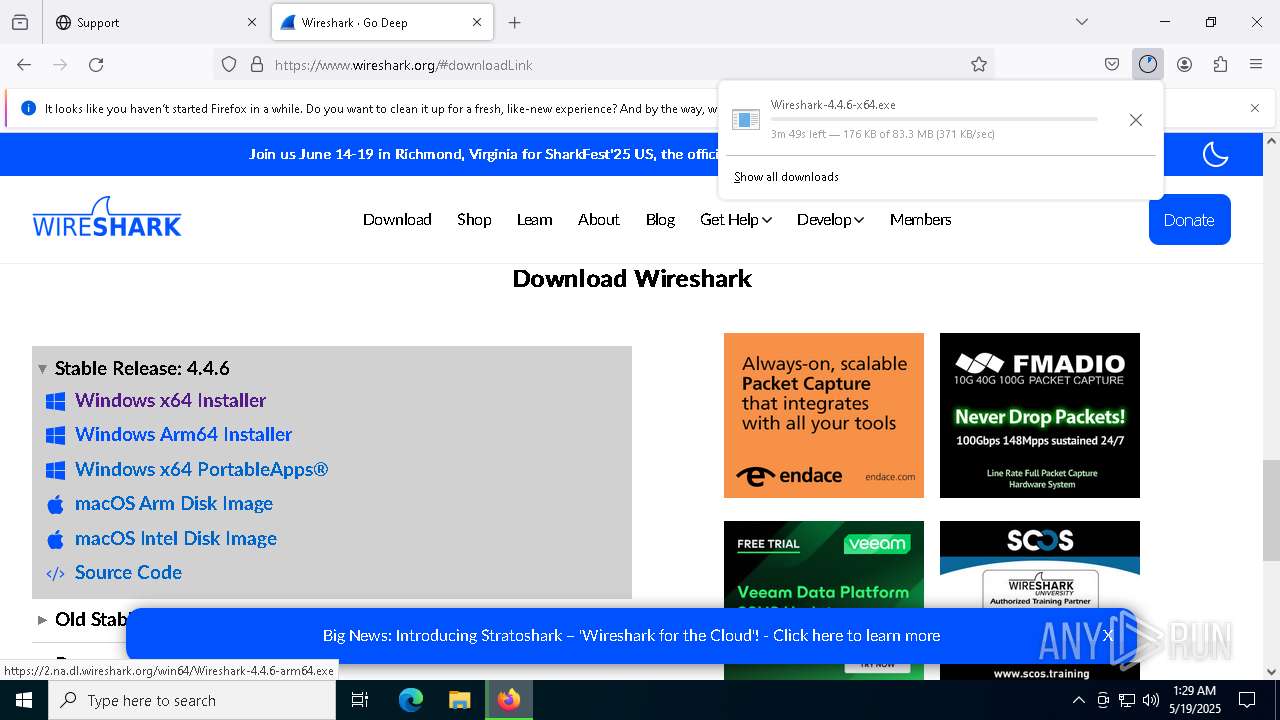The height and width of the screenshot is (720, 1280).
Task: Download the macOS Arm Disk Image
Action: 174,503
